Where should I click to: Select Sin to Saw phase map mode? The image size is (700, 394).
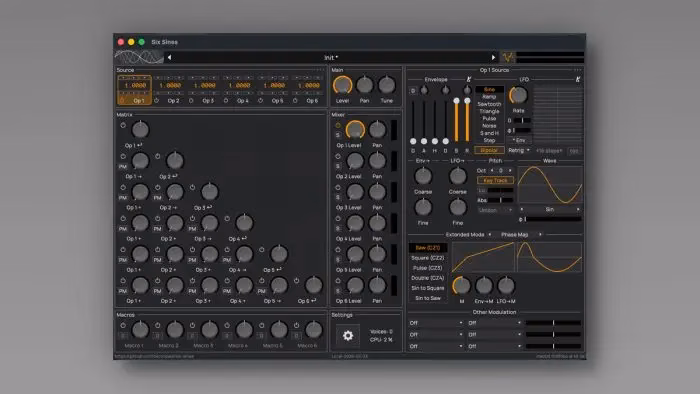pos(428,298)
